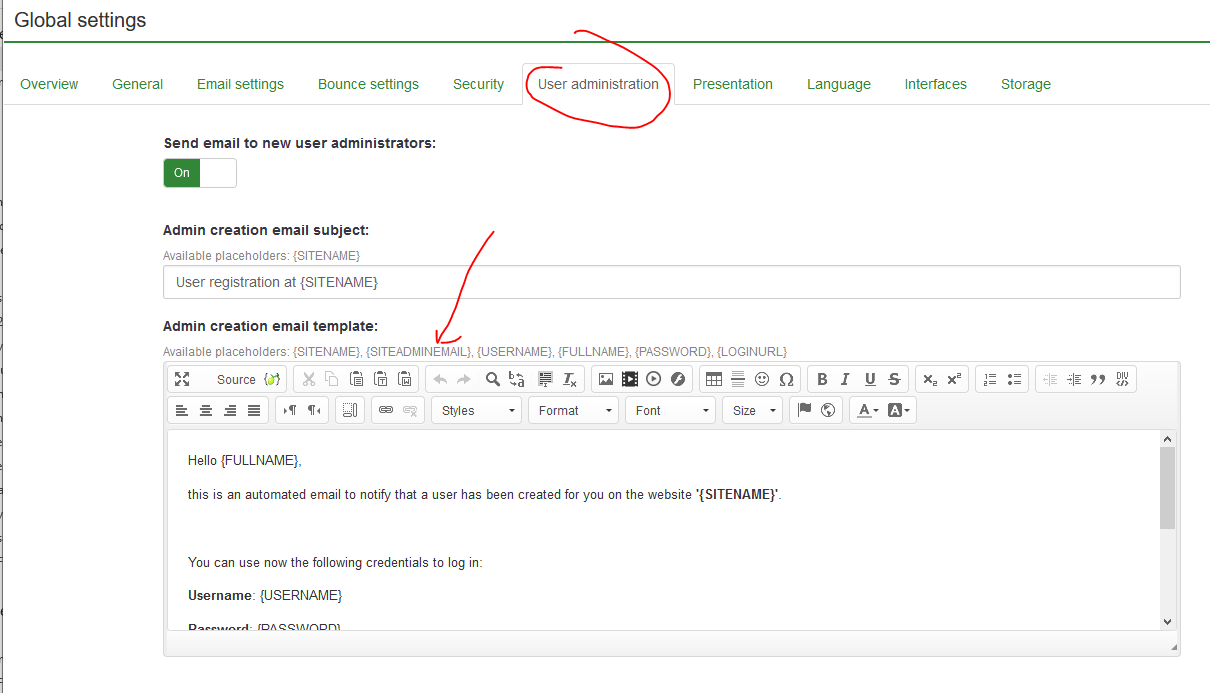Click the admin creation email subject field

tap(671, 282)
